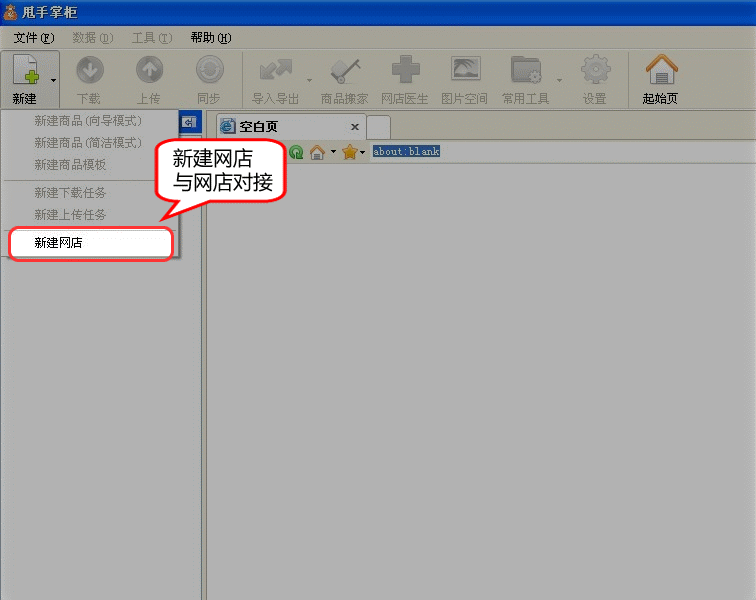Go to 起始页 start page
The width and height of the screenshot is (756, 600).
pos(661,79)
